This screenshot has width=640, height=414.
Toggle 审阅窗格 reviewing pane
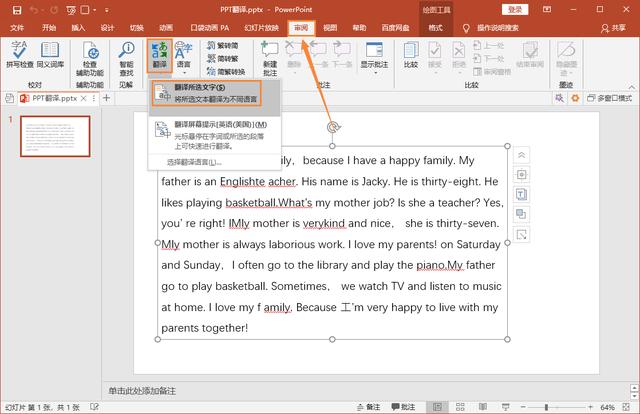click(x=492, y=71)
